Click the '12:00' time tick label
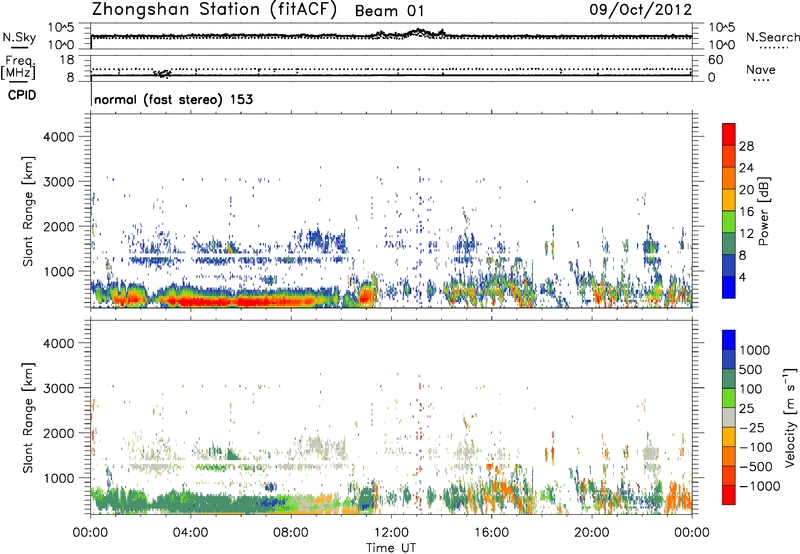The height and width of the screenshot is (554, 800). pos(391,533)
